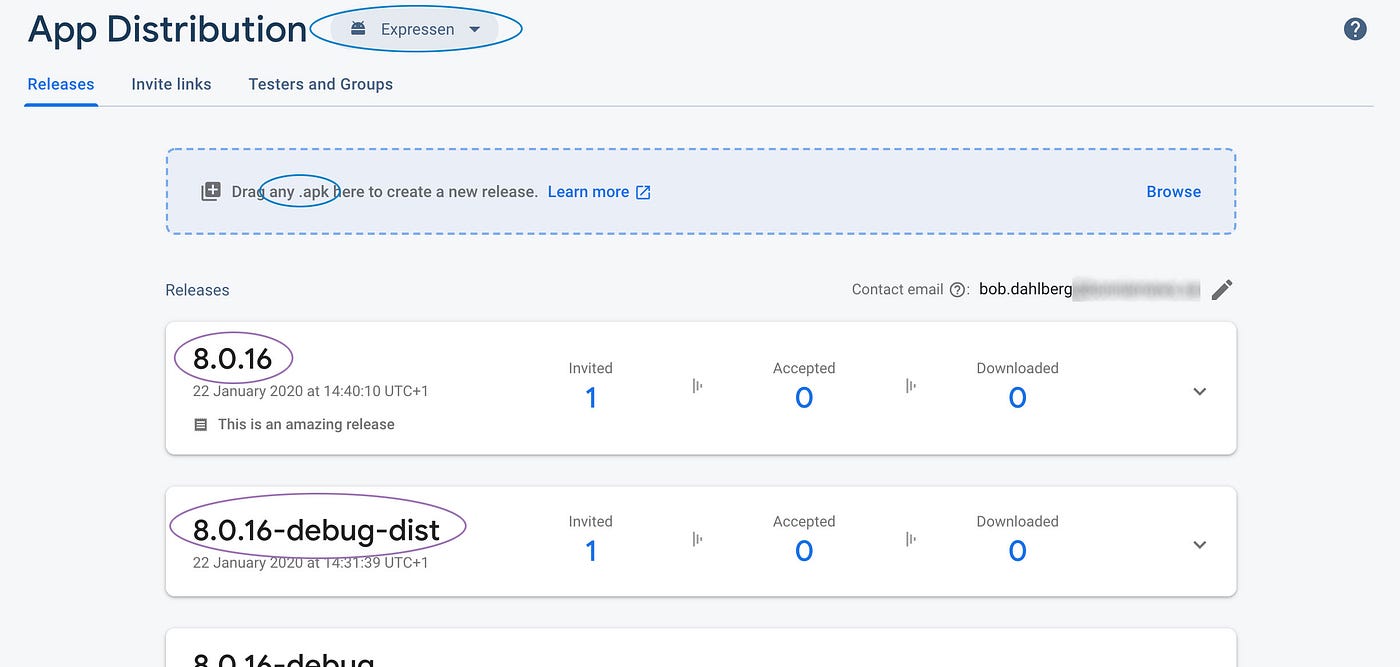
Task: Expand the 8.0.16 release card chevron
Action: tap(1200, 392)
